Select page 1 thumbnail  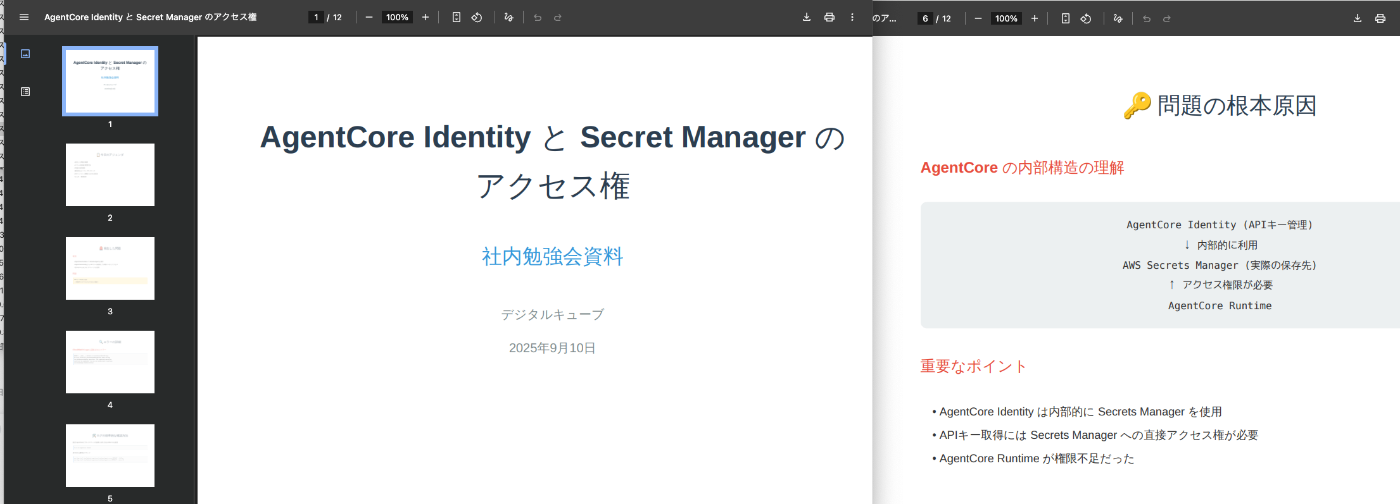point(110,81)
